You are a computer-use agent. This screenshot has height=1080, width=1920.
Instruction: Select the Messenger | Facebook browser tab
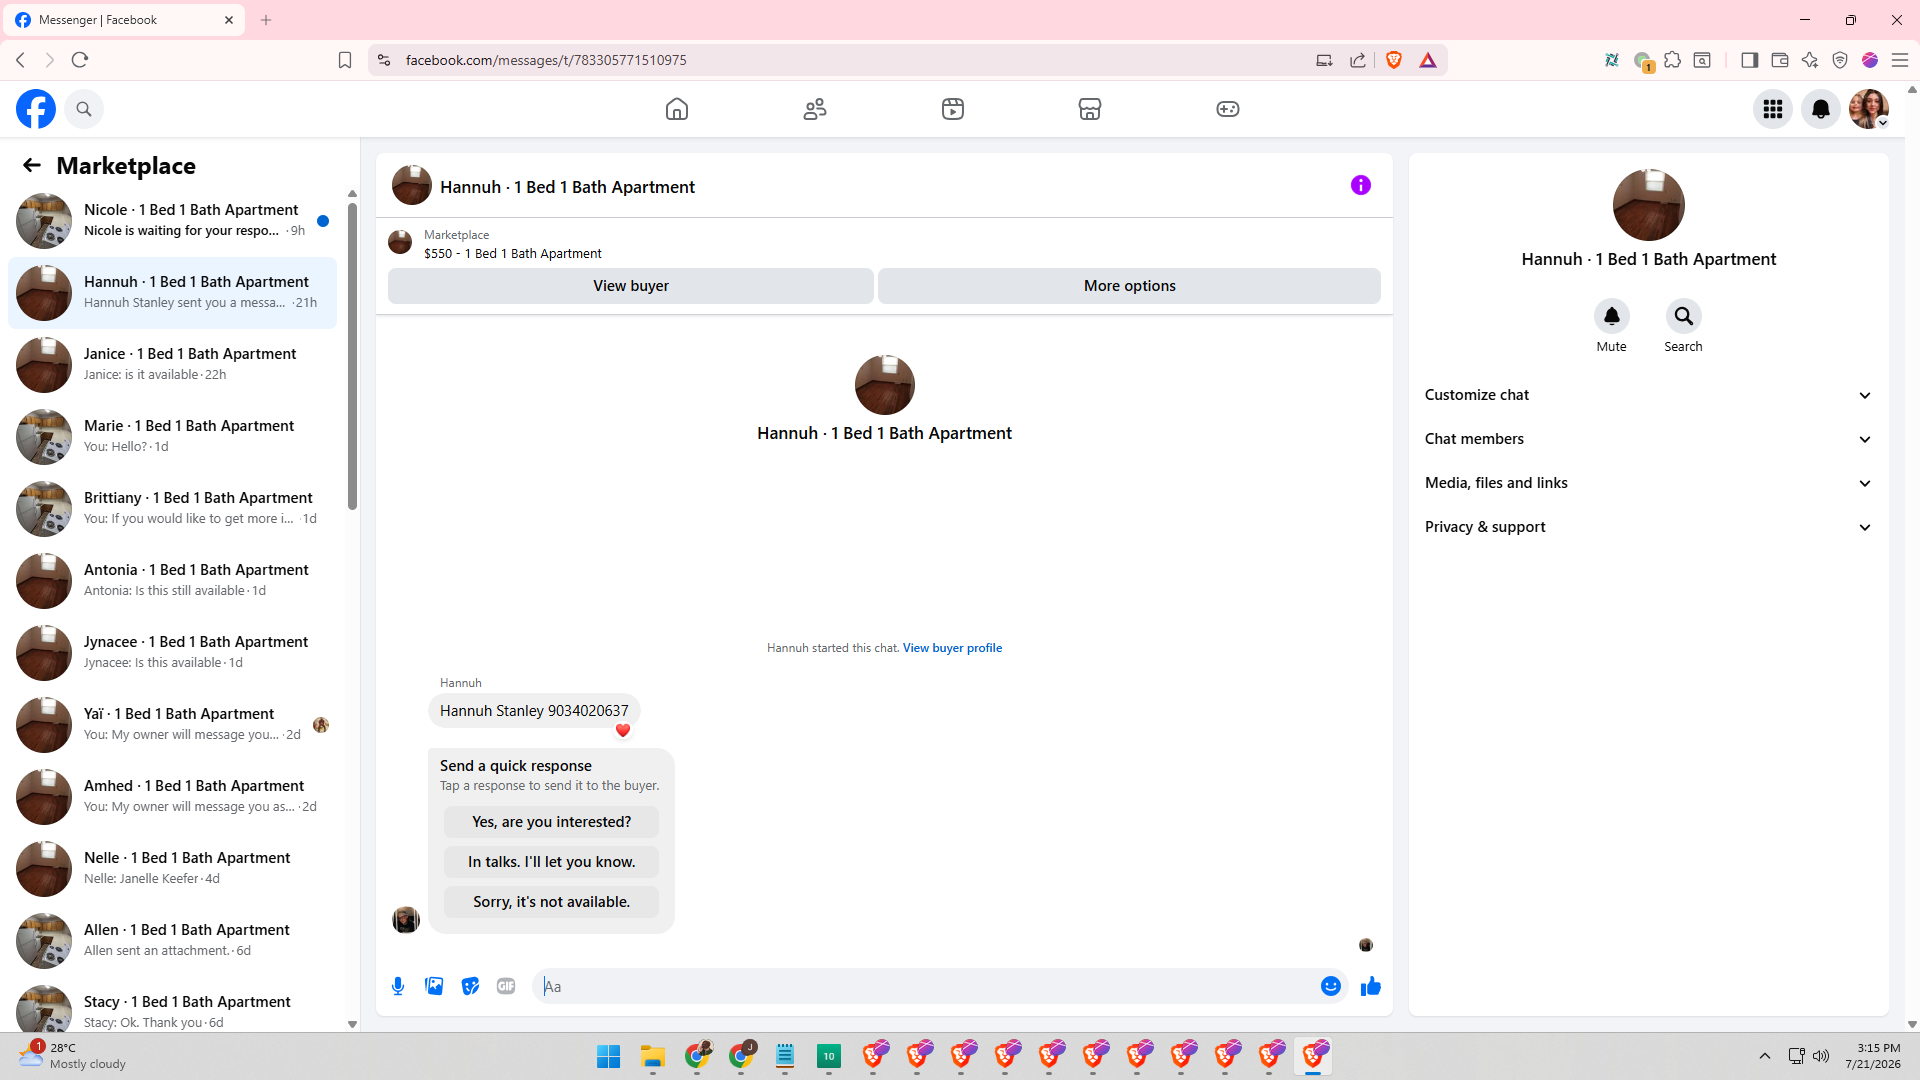point(124,20)
